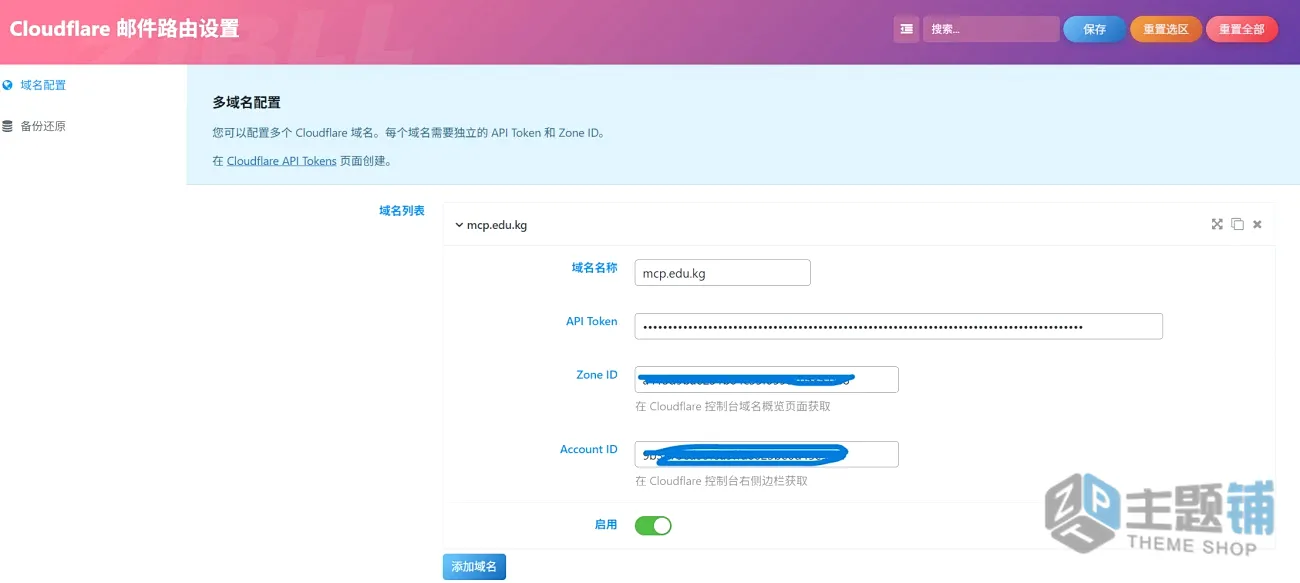Click the mcp.edu.kg accordion title
Viewport: 1300px width, 583px height.
[497, 225]
